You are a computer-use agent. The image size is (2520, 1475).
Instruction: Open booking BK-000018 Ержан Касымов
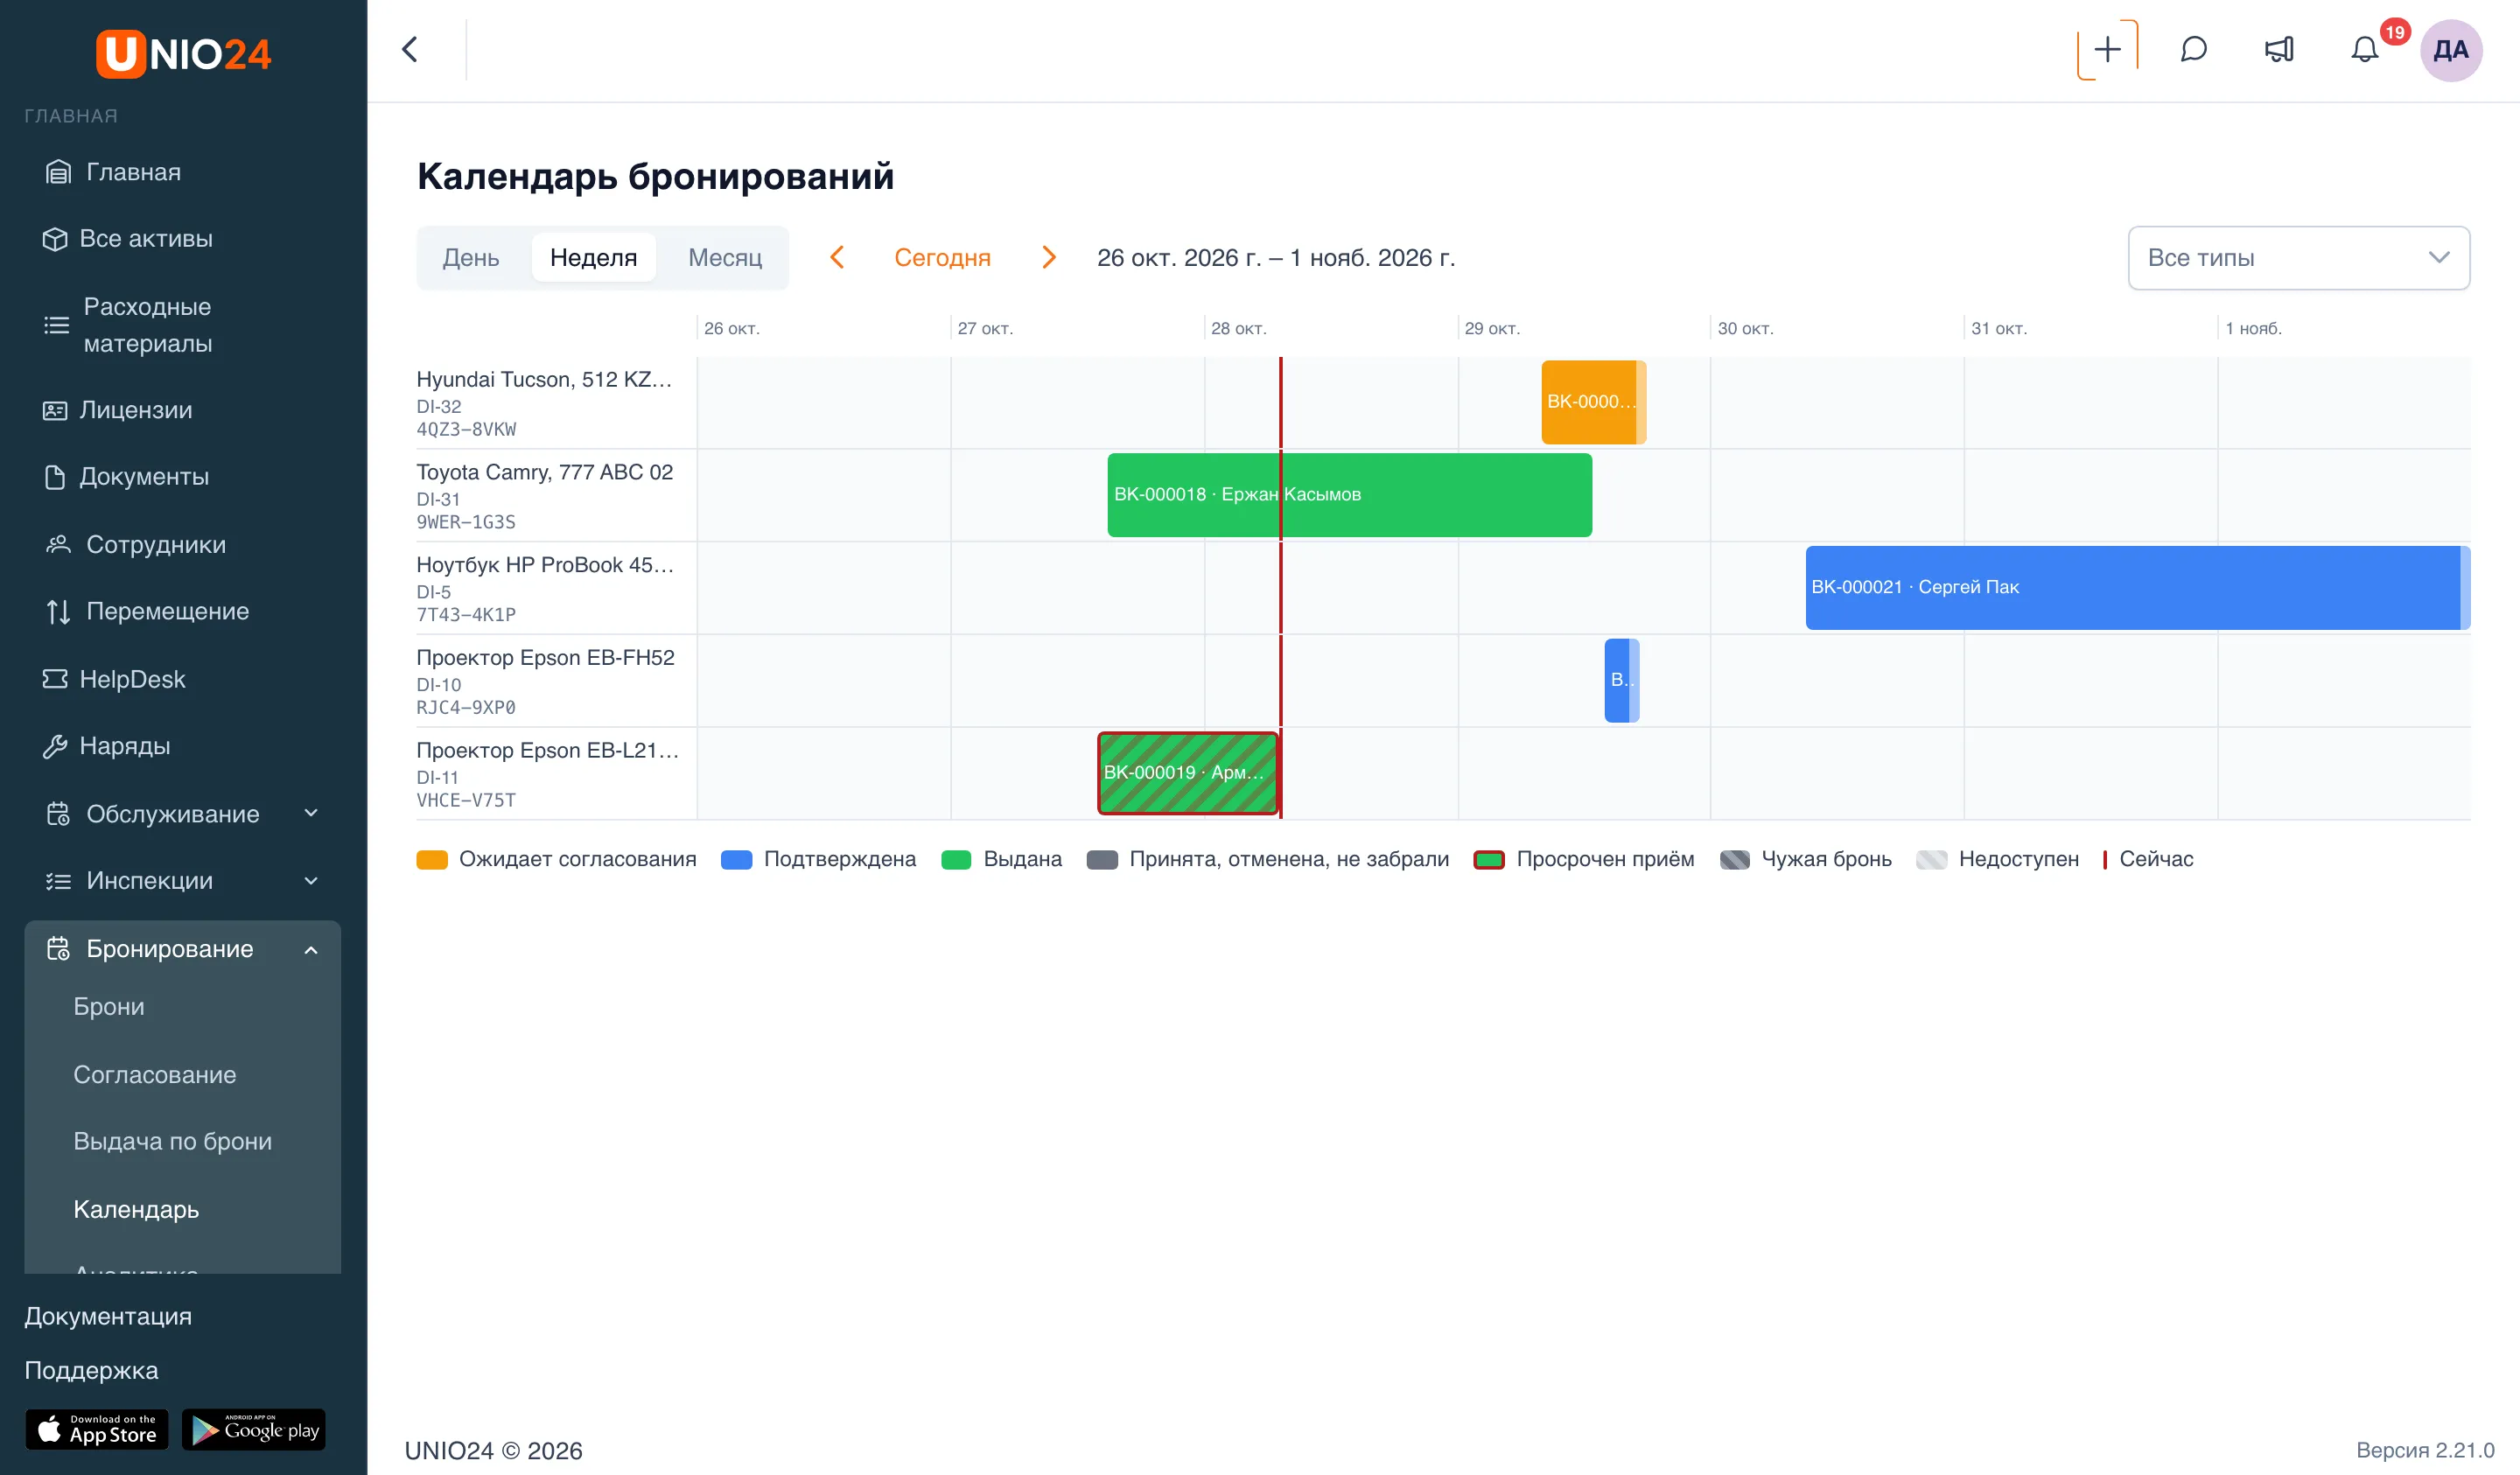(x=1349, y=494)
